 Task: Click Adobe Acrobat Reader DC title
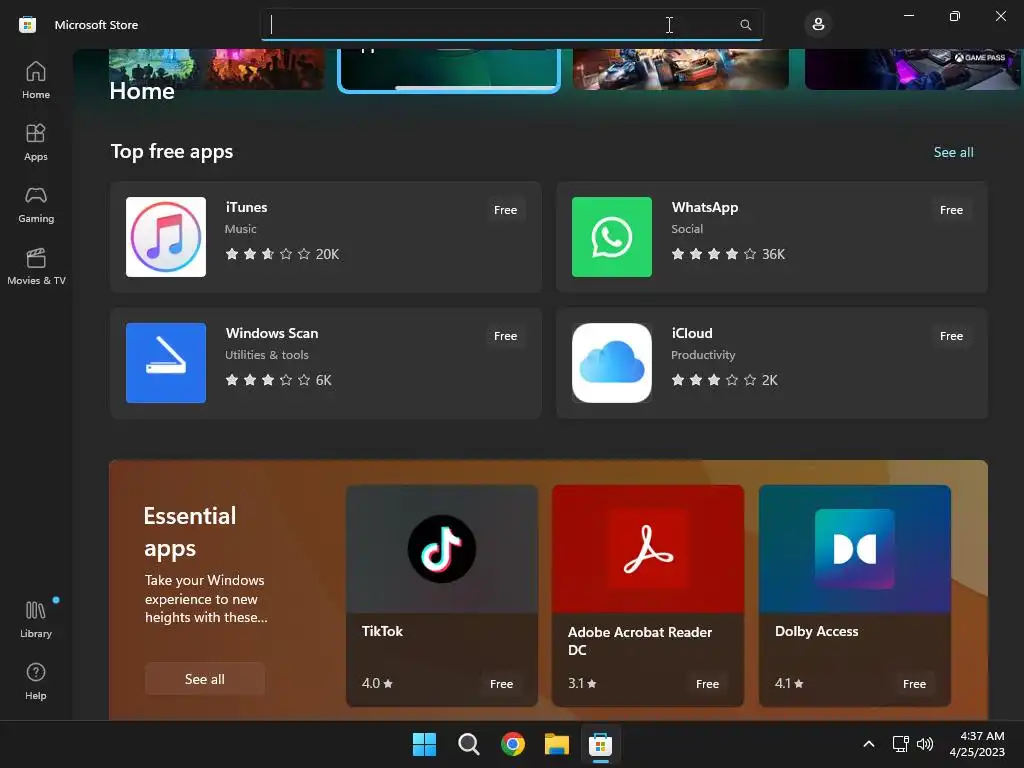pyautogui.click(x=639, y=641)
